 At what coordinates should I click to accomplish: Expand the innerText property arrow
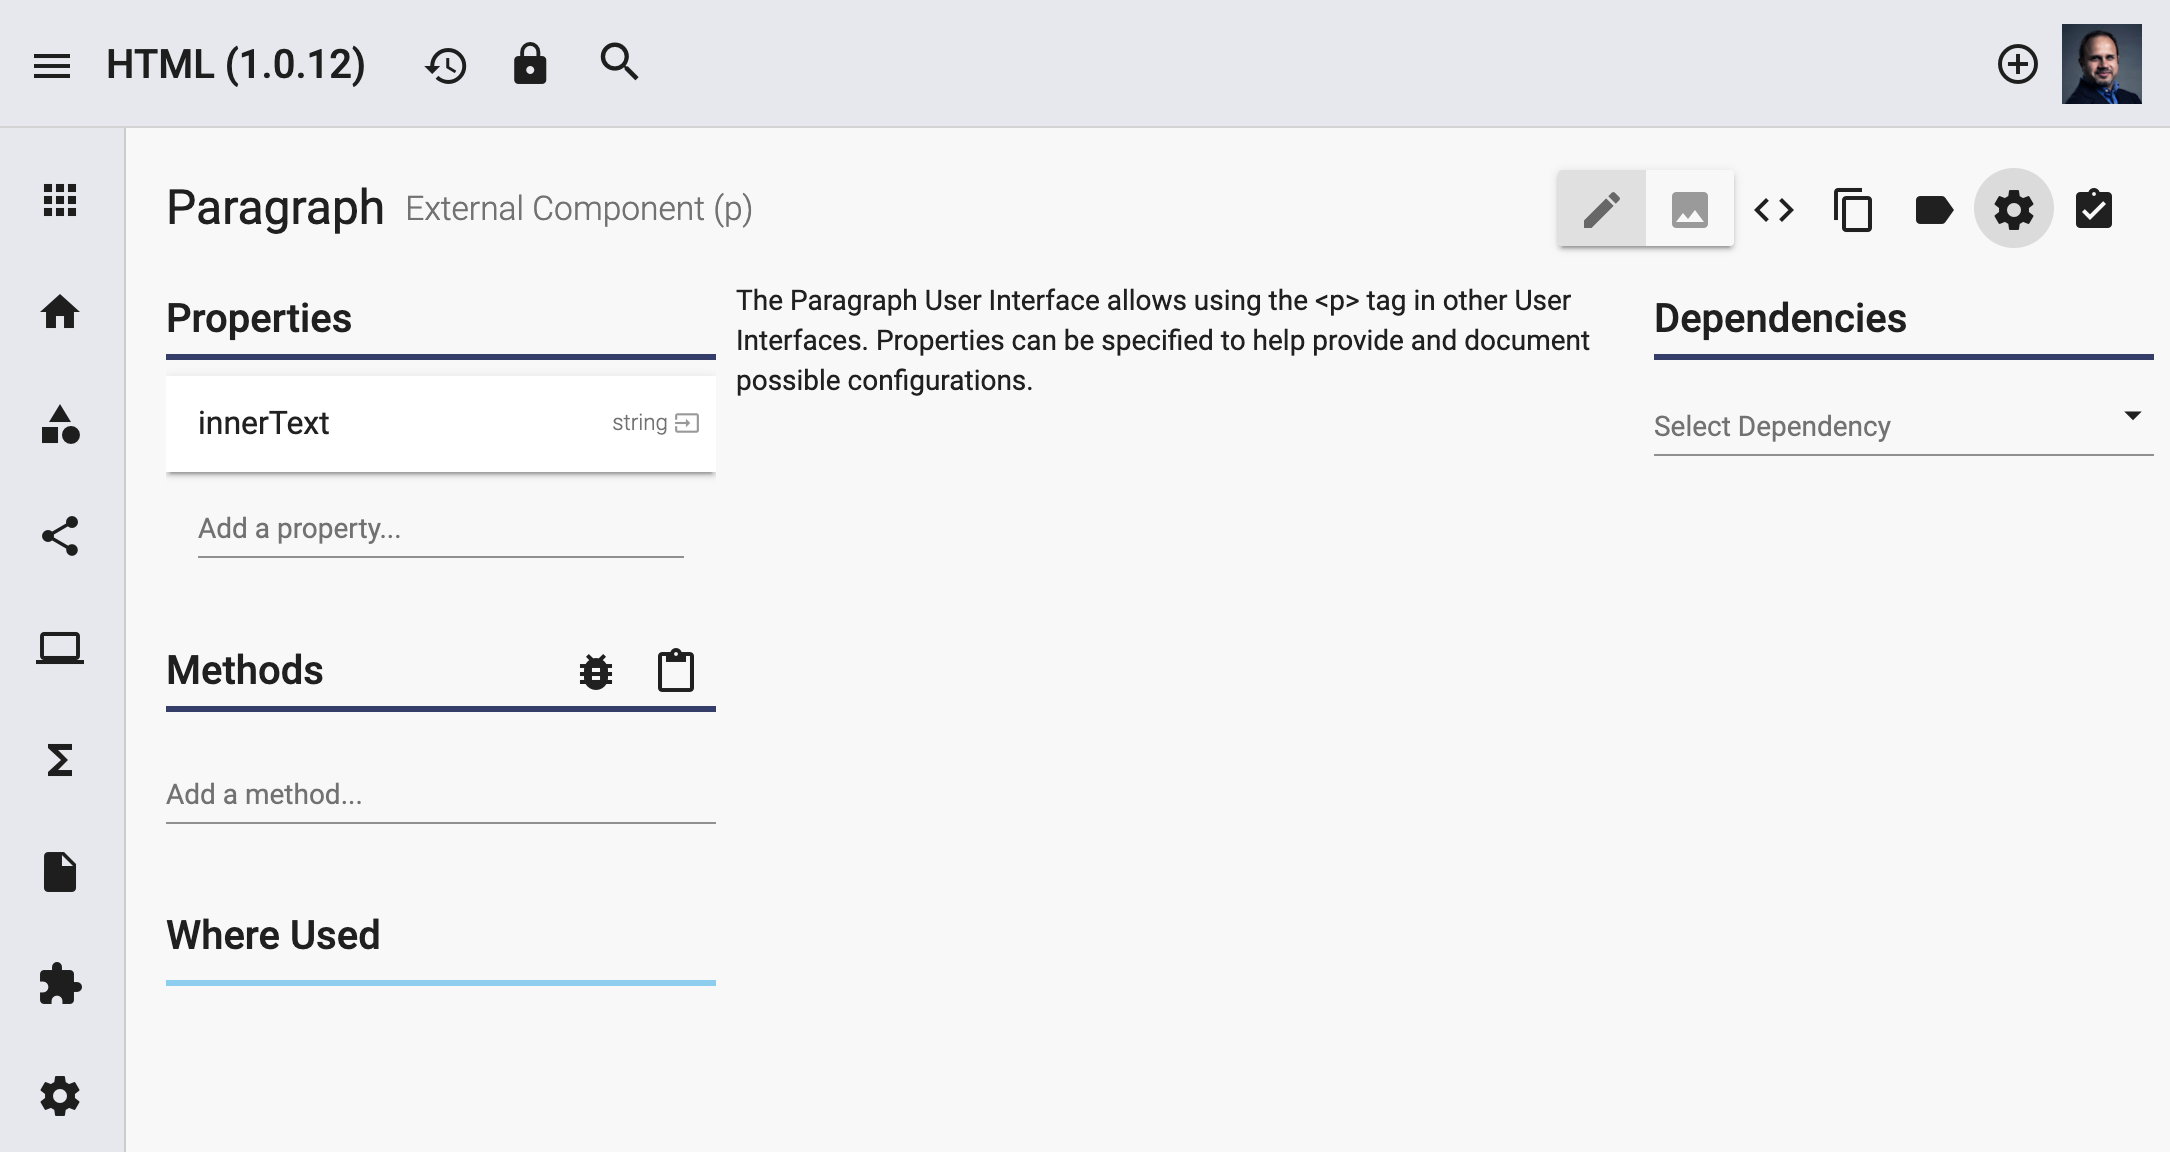coord(686,422)
